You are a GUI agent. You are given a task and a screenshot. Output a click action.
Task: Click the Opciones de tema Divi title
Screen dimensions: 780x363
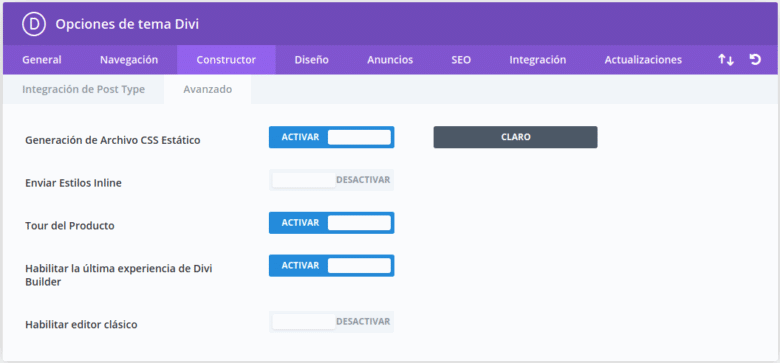[127, 24]
